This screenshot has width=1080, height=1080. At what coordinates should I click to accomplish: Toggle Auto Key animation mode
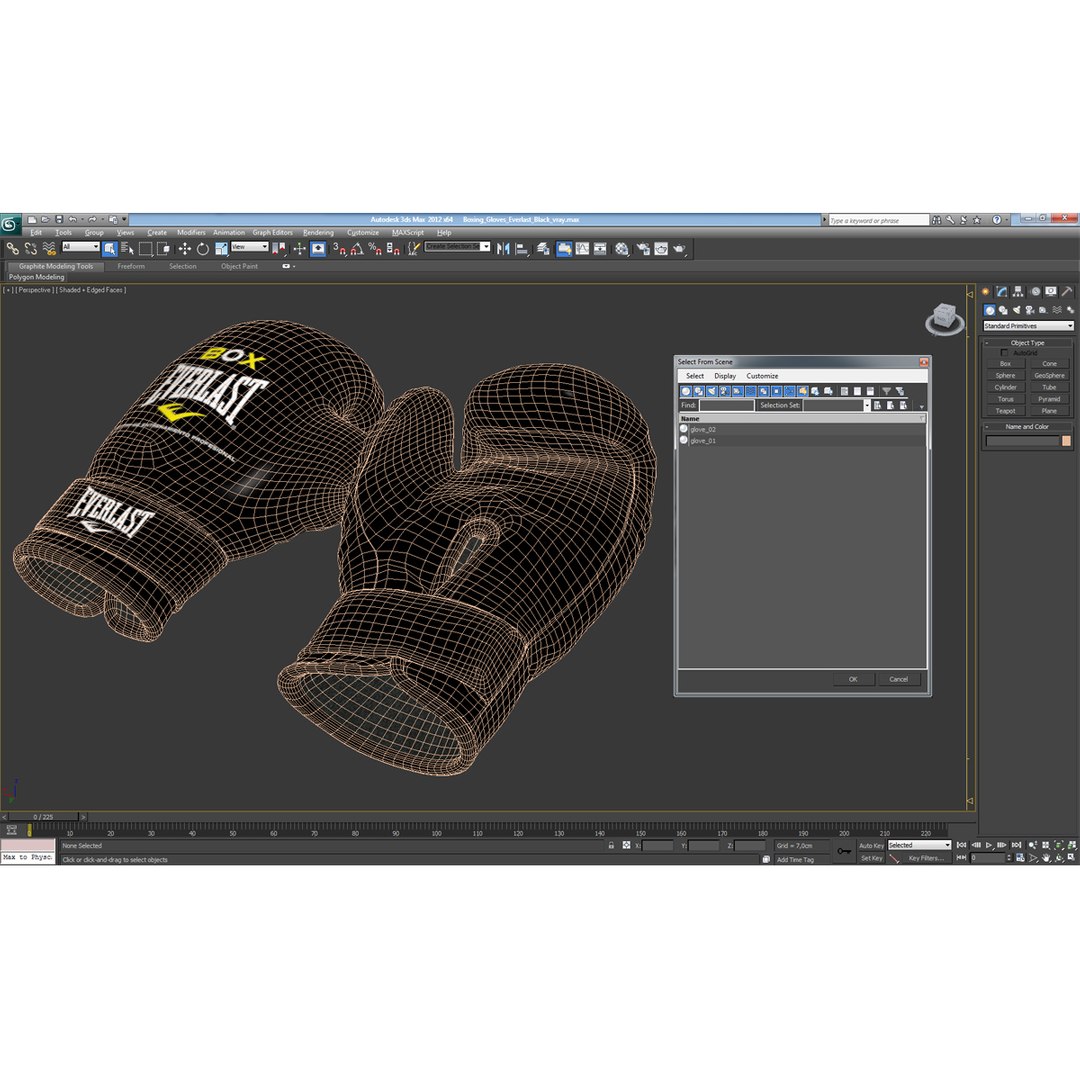point(871,845)
